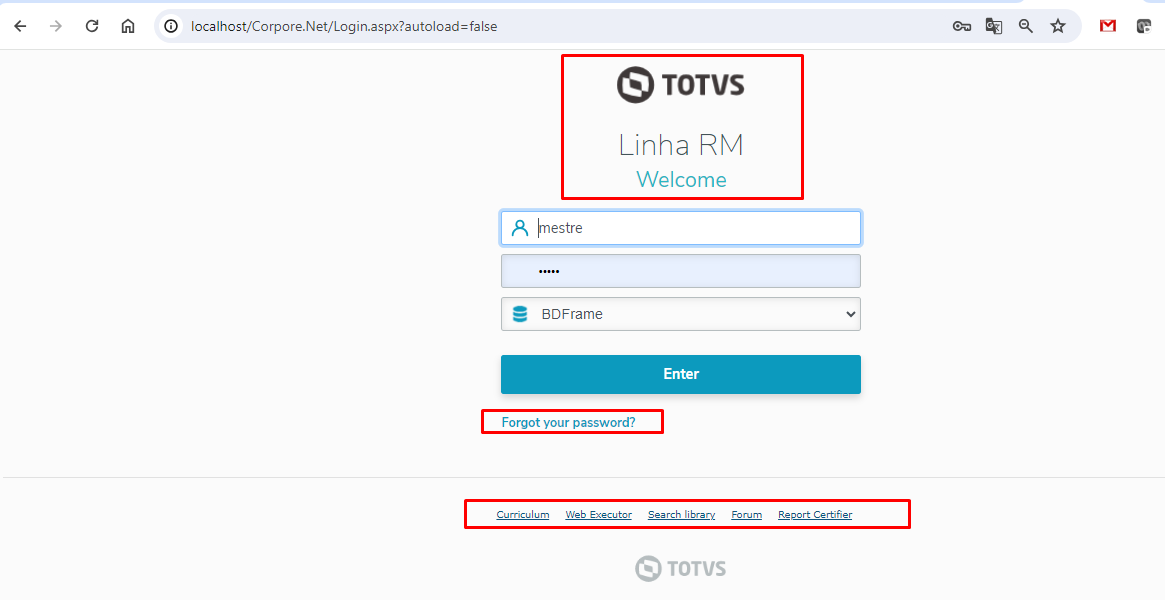The width and height of the screenshot is (1165, 600).
Task: Focus the password field
Action: point(681,271)
